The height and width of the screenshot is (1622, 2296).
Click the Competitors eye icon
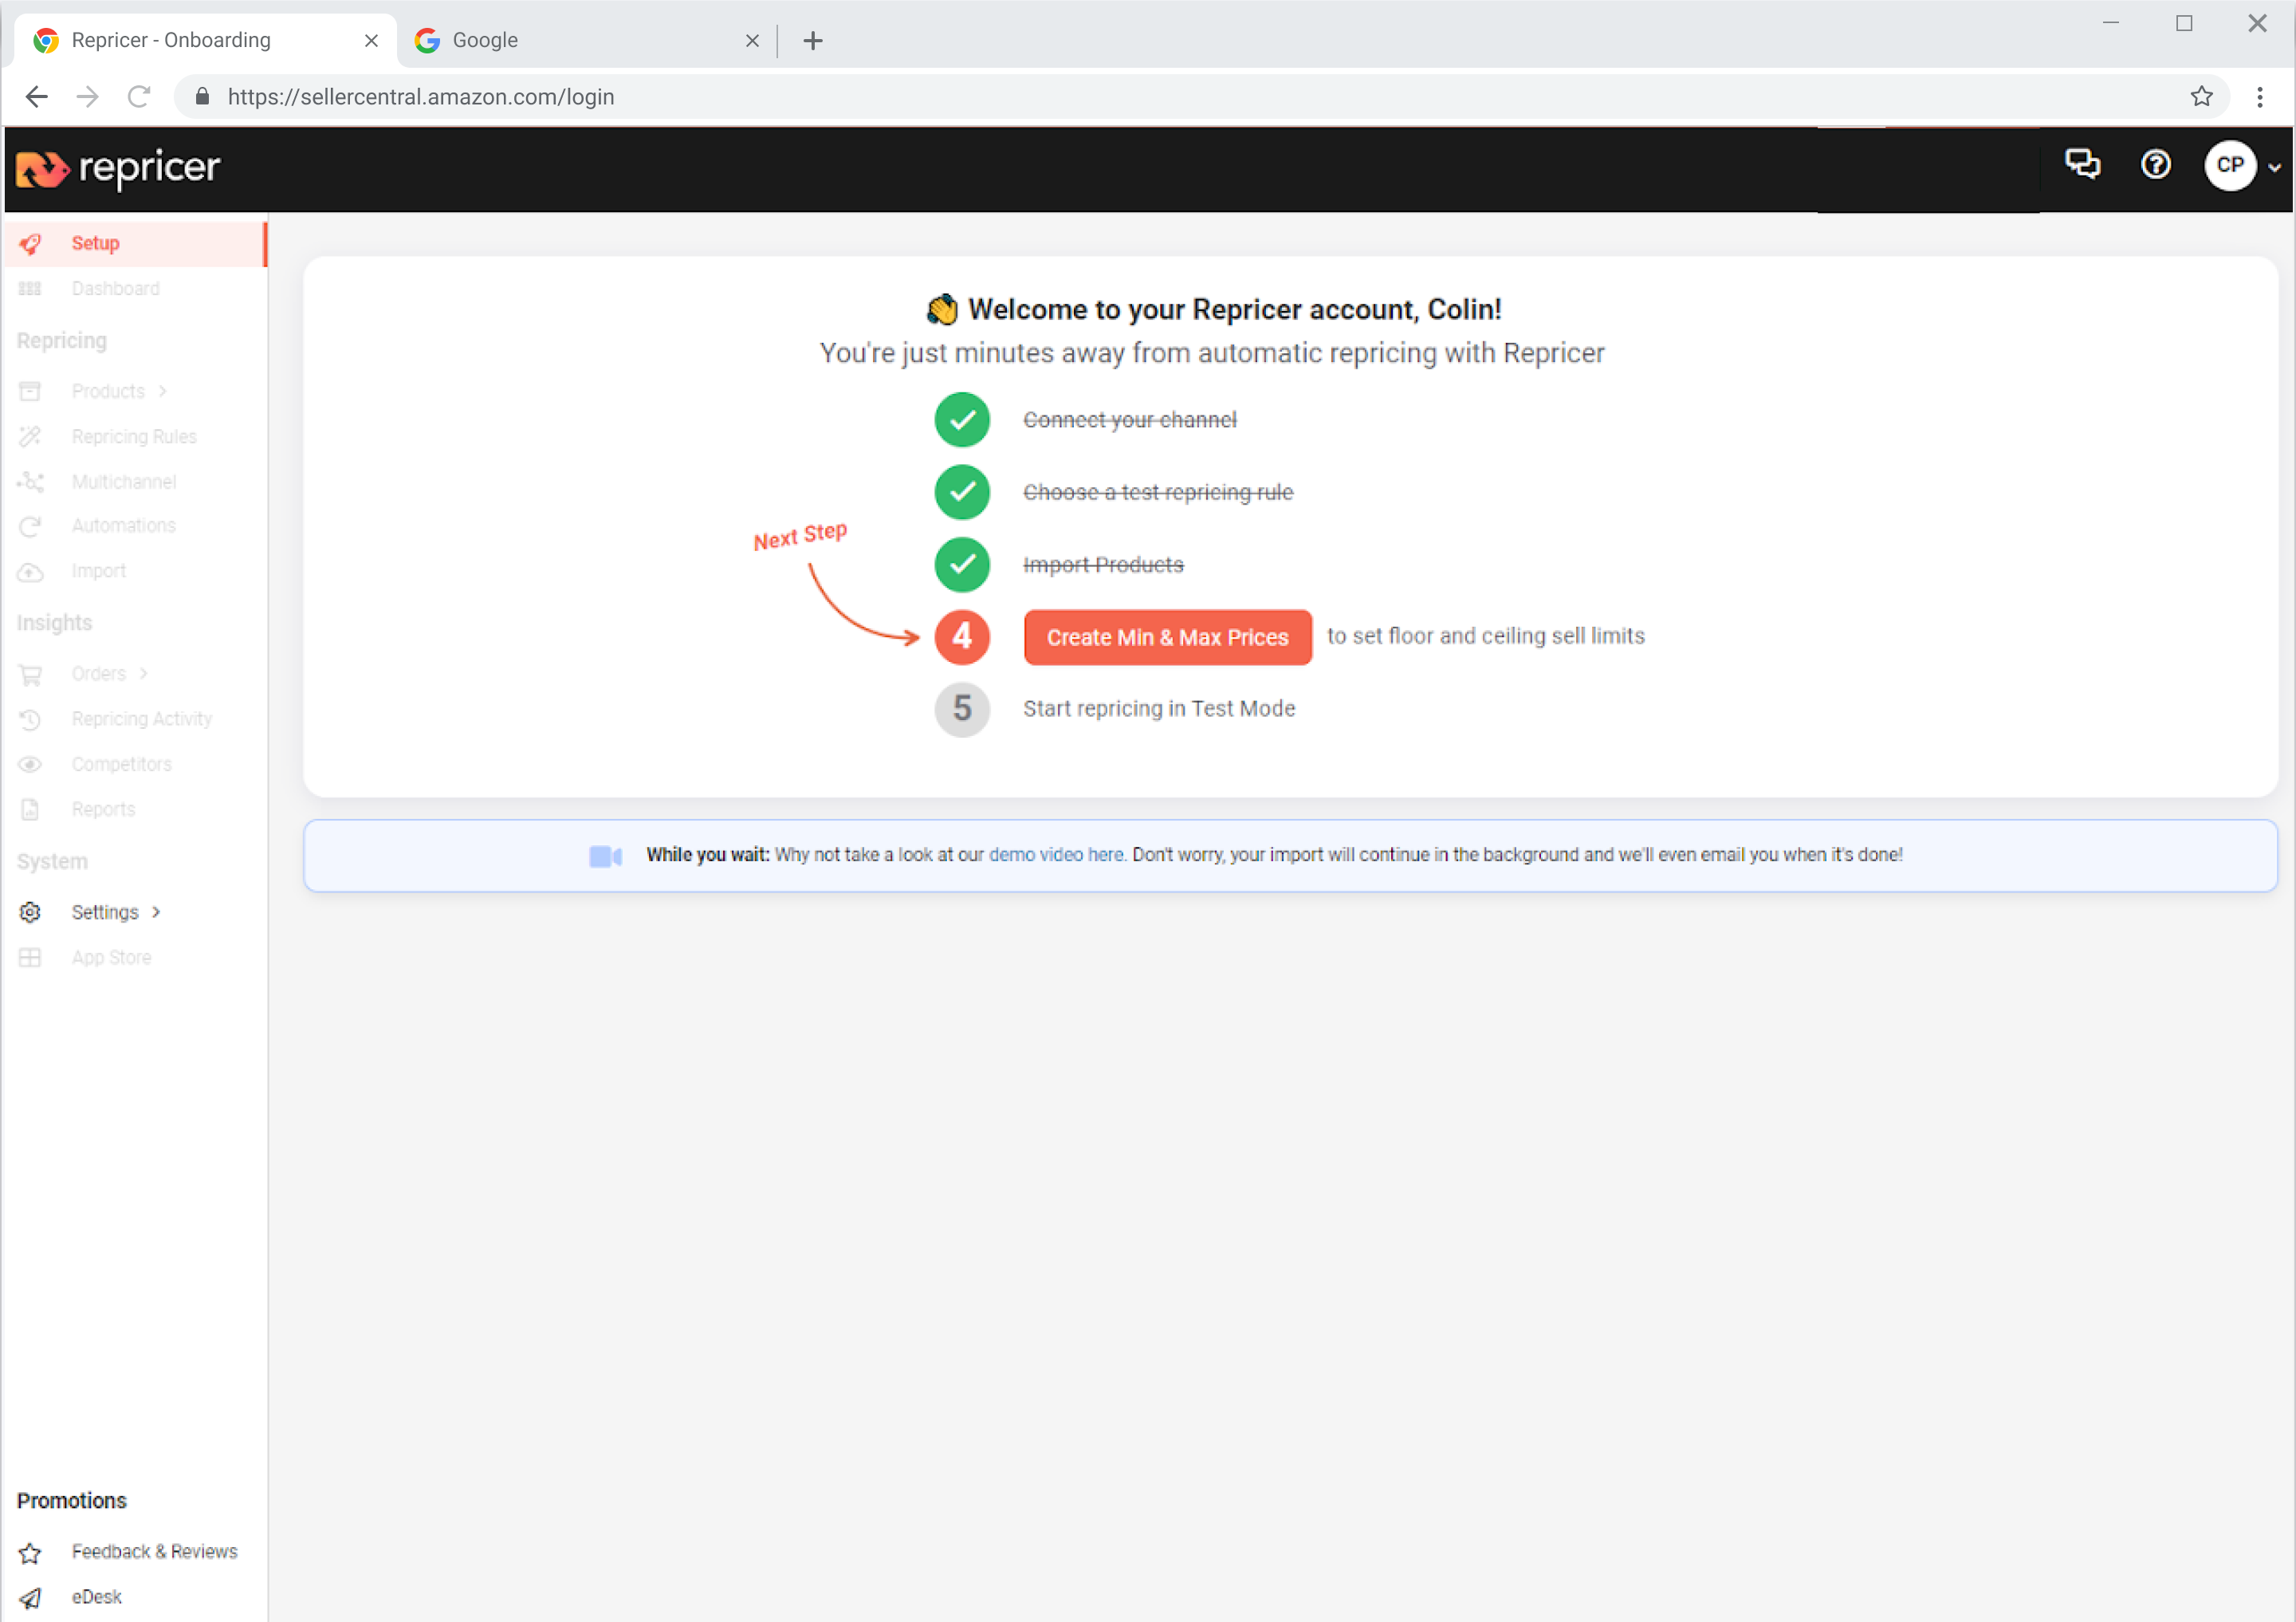[x=30, y=765]
